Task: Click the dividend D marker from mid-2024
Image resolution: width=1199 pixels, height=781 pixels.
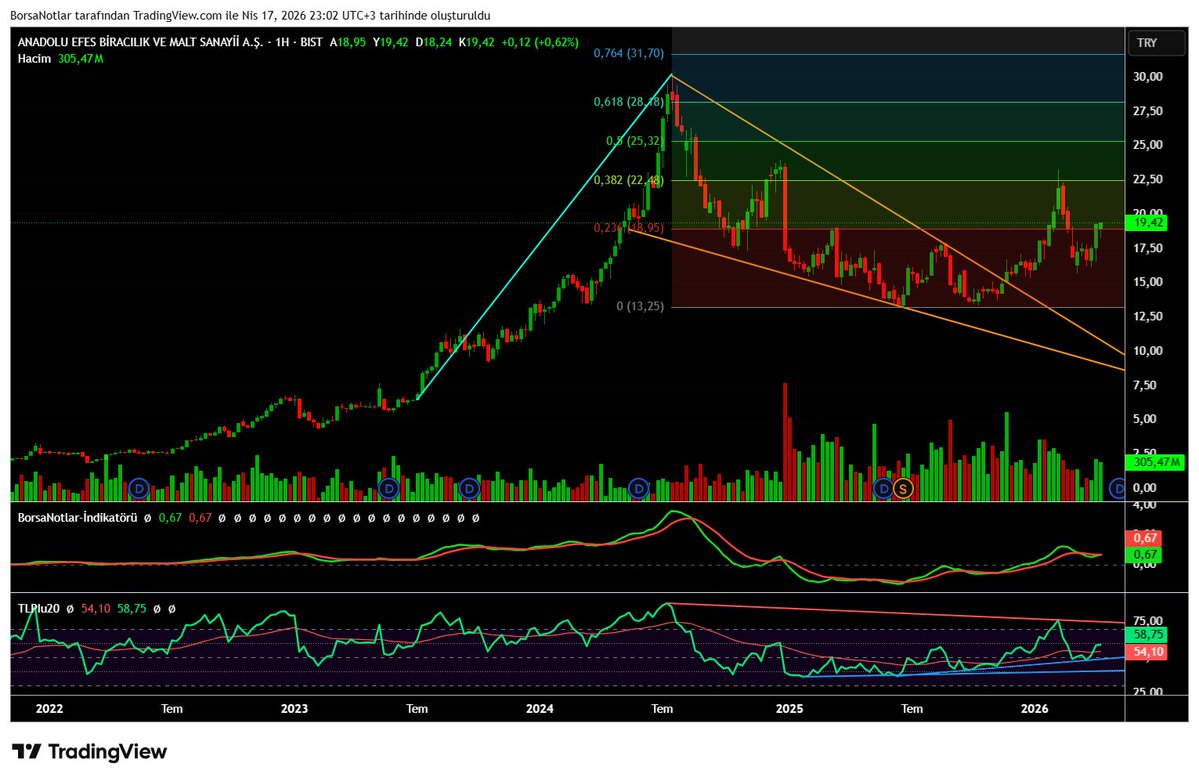Action: point(638,487)
